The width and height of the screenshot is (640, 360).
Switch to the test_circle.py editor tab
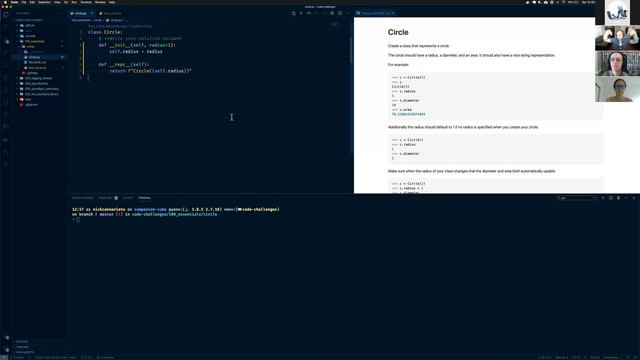pyautogui.click(x=112, y=13)
